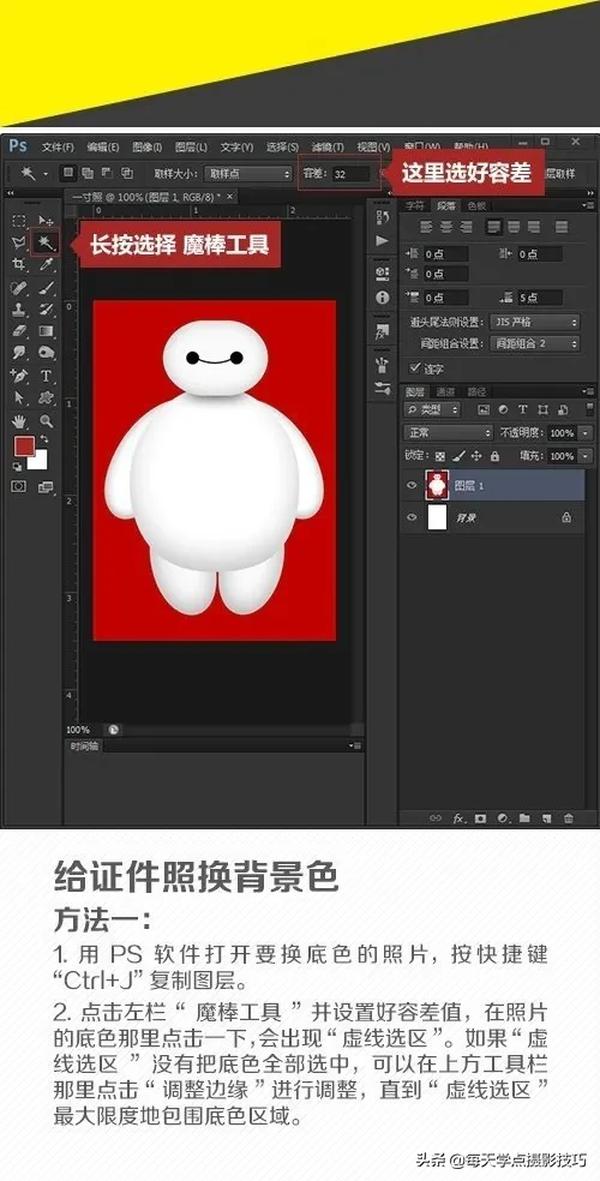
Task: Click the left align text button
Action: click(x=425, y=226)
